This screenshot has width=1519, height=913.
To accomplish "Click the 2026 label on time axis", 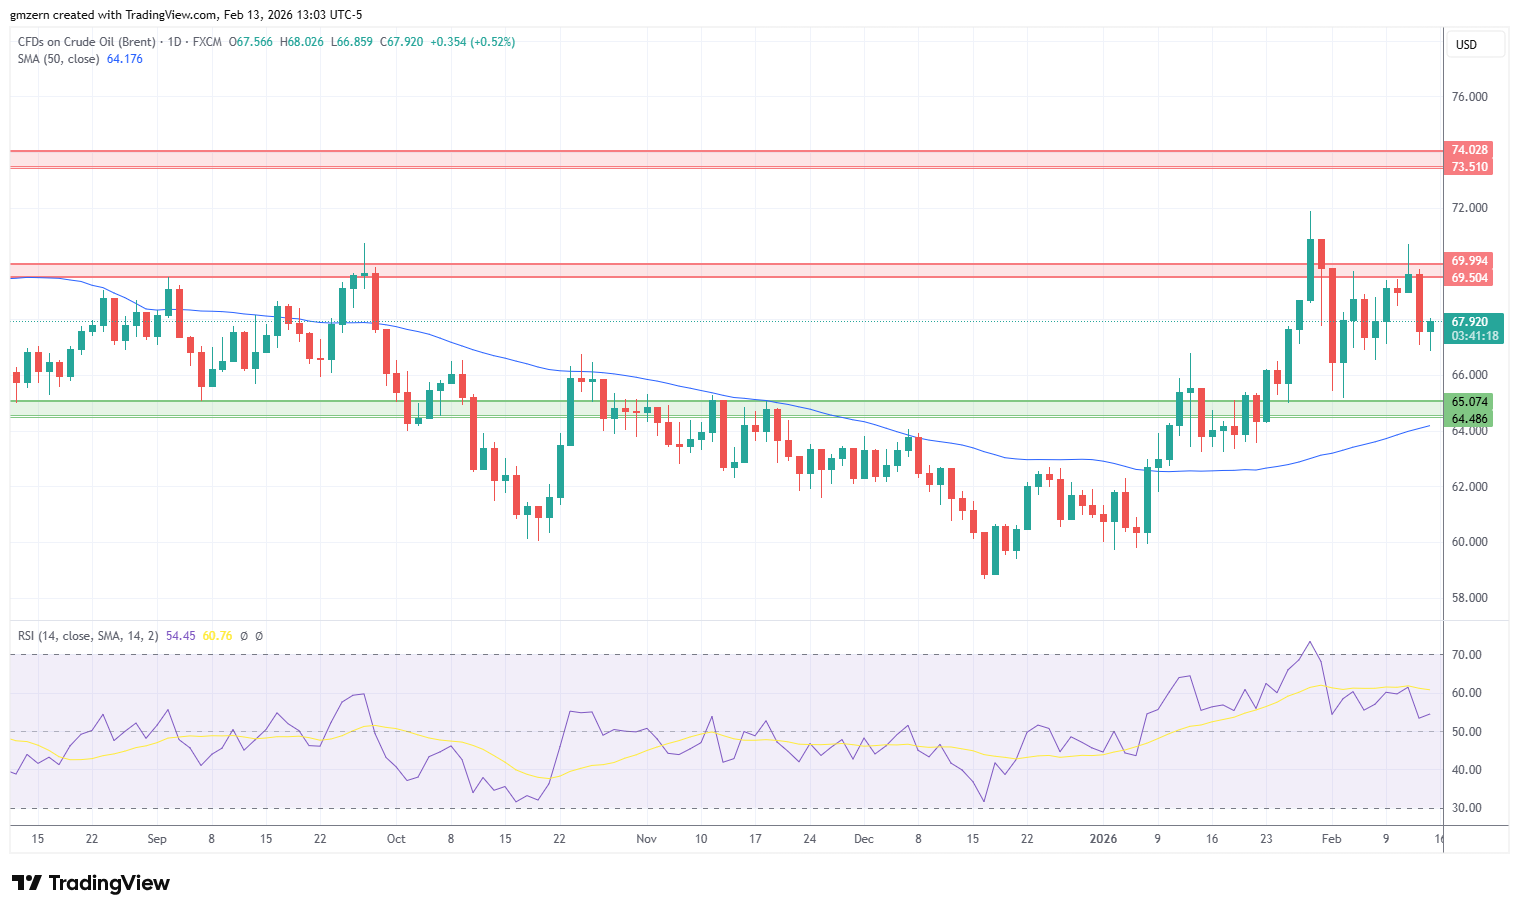I will click(1103, 839).
